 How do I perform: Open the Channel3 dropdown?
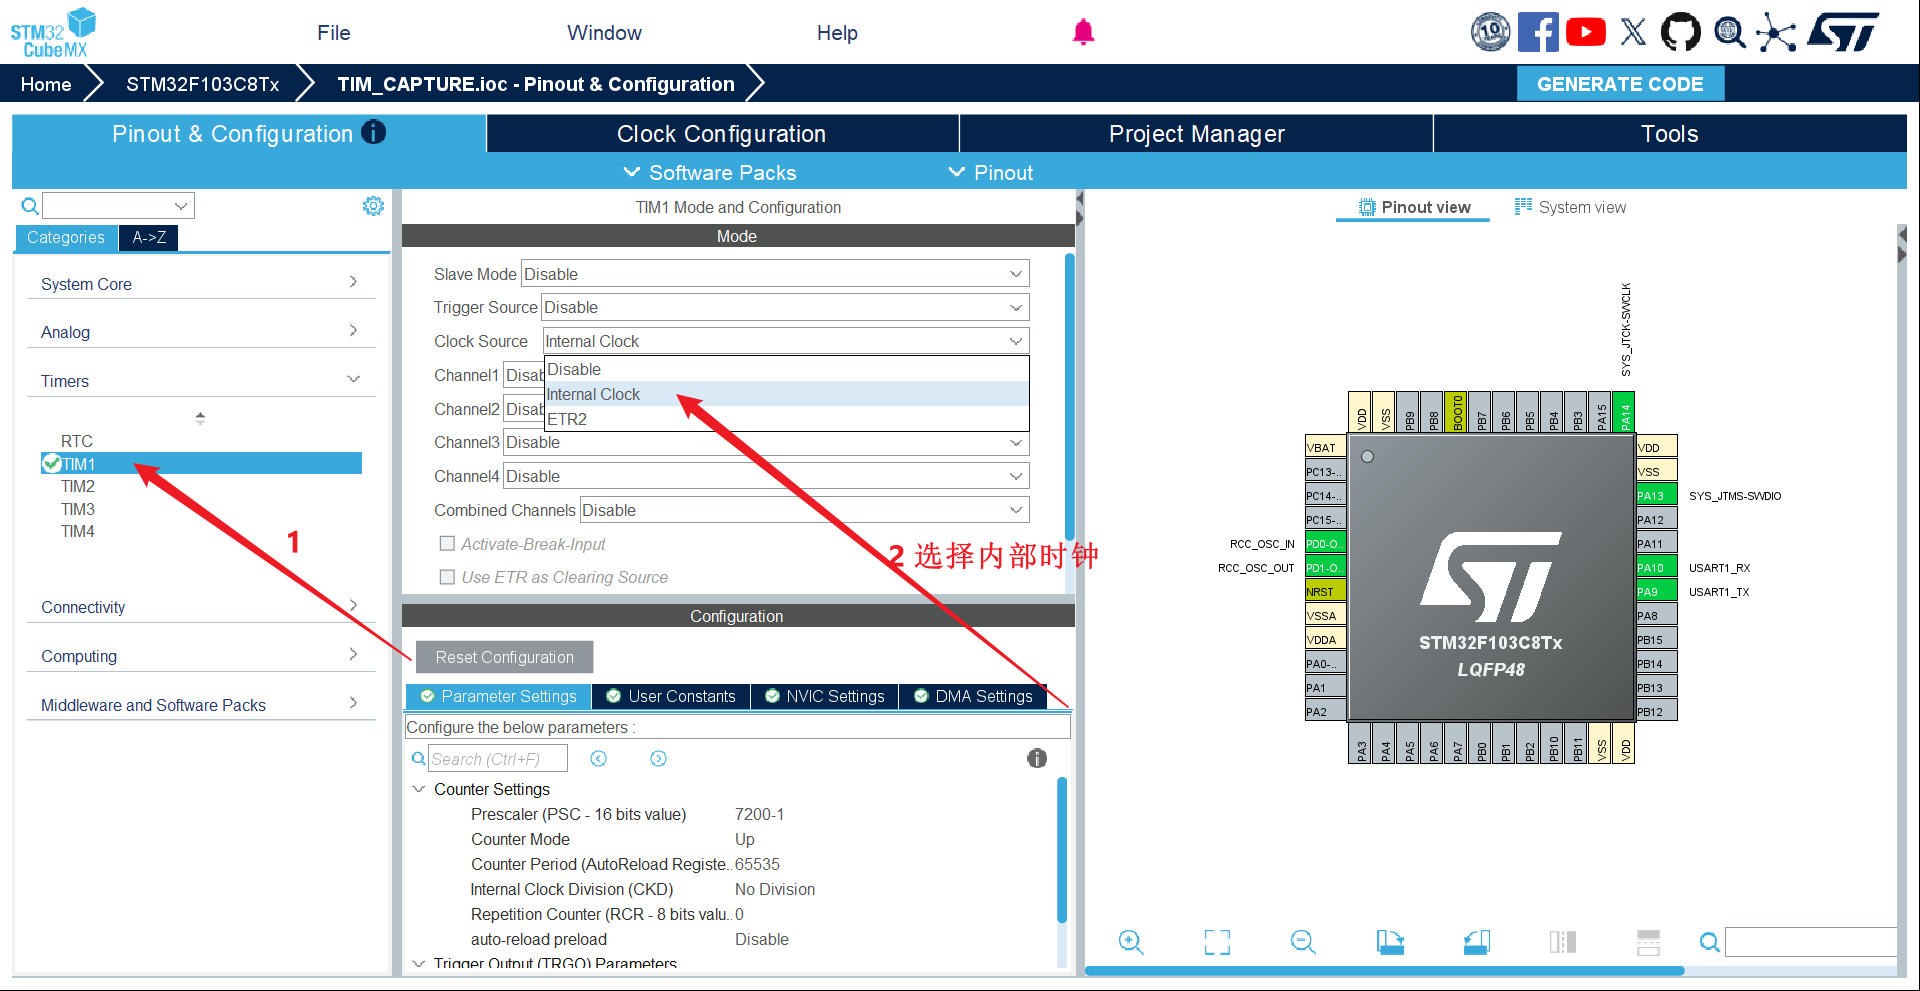[x=766, y=442]
